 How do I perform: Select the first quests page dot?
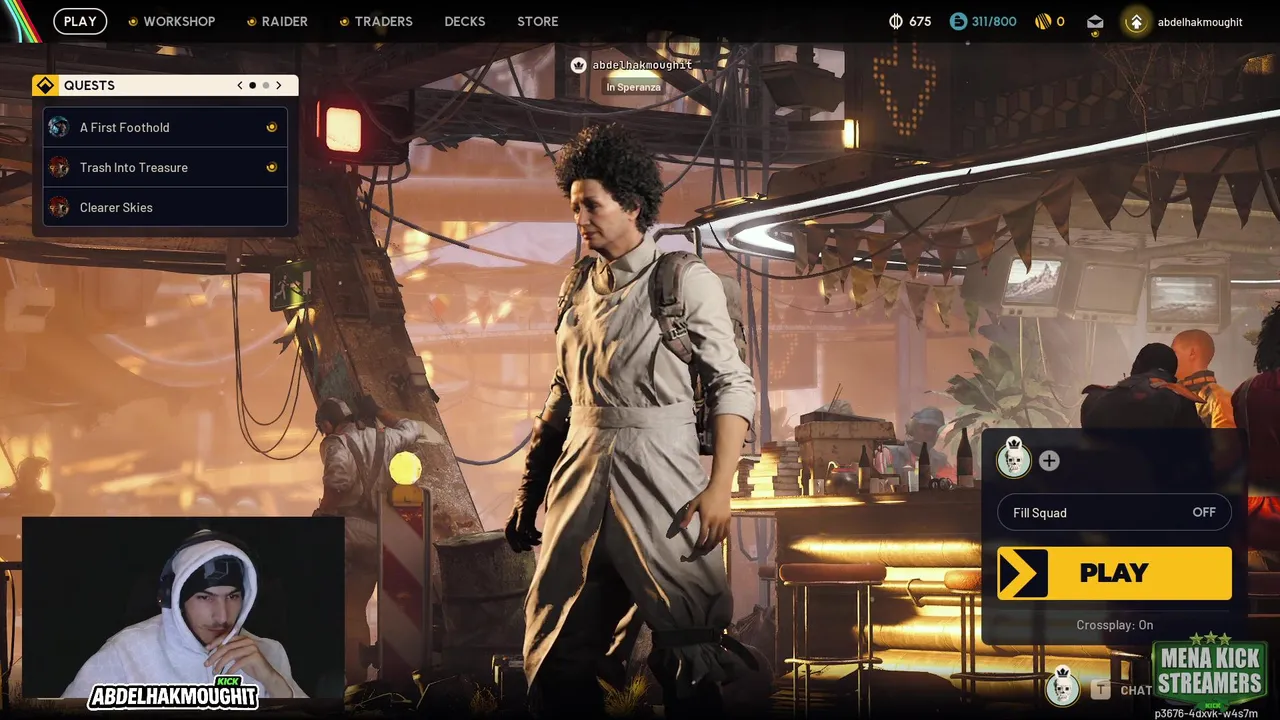coord(253,85)
